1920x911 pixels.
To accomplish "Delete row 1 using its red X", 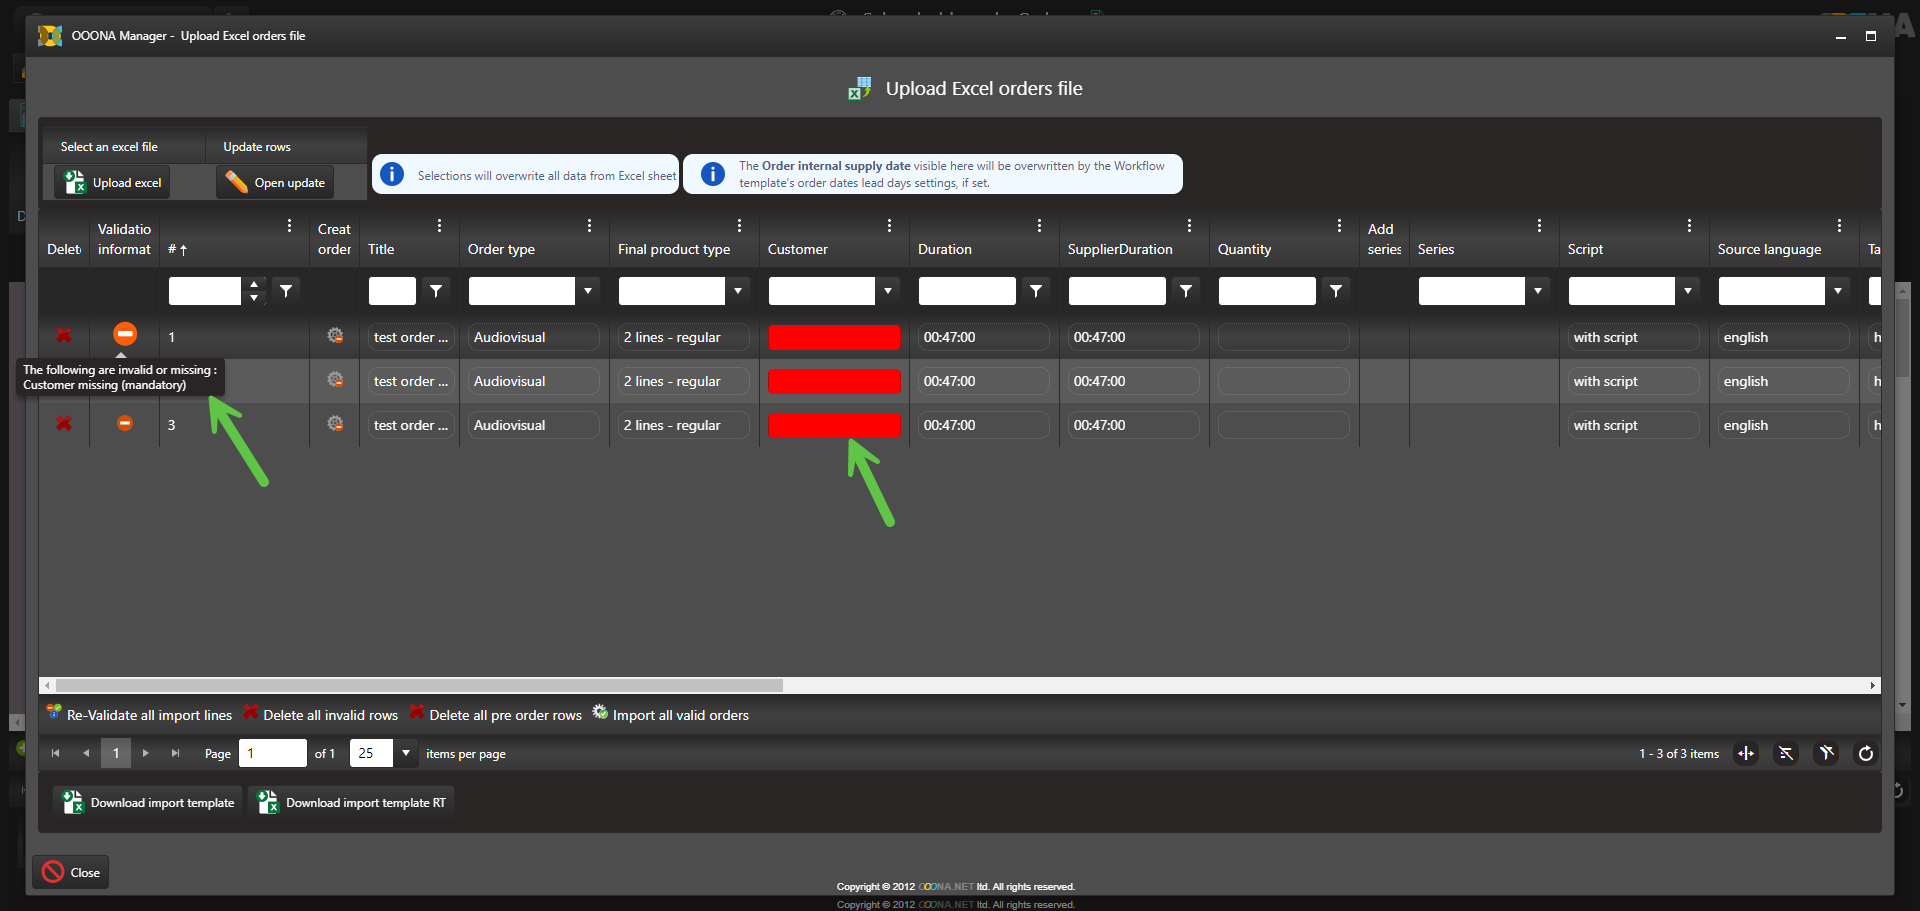I will coord(64,337).
